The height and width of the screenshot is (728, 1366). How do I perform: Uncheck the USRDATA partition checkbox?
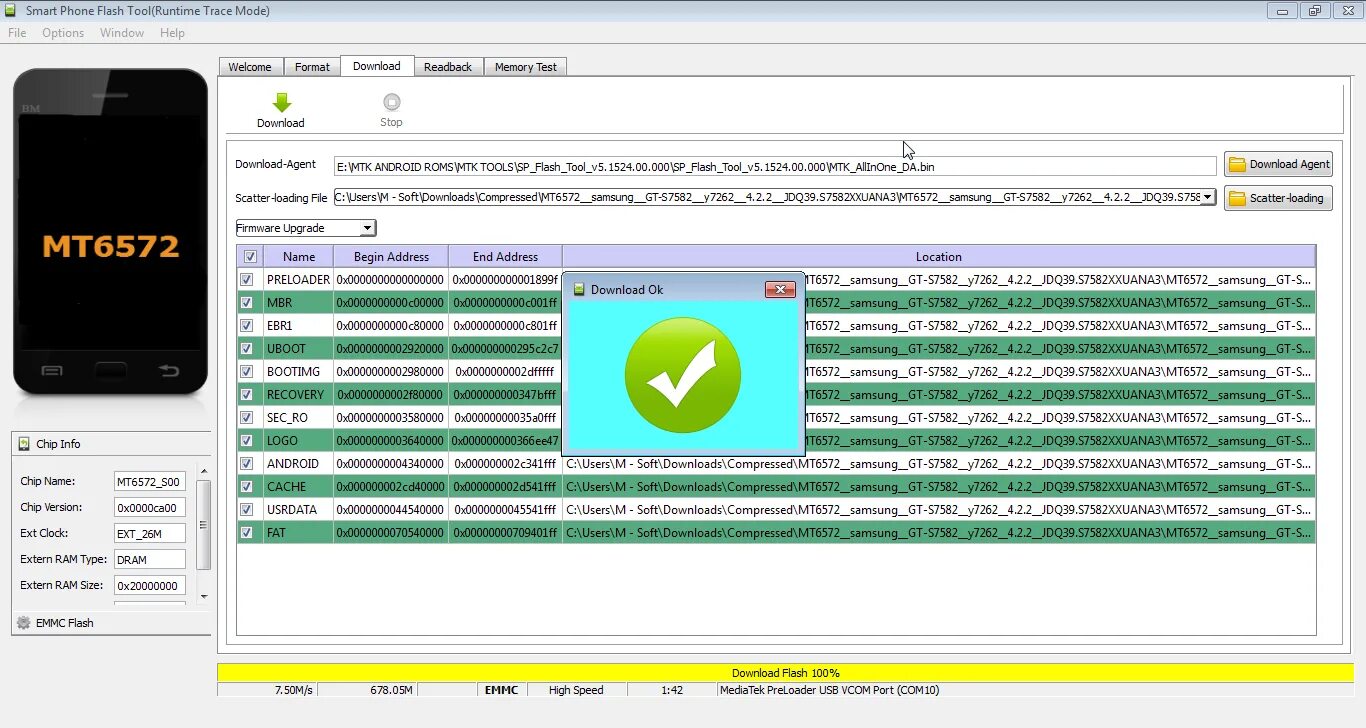pos(247,510)
